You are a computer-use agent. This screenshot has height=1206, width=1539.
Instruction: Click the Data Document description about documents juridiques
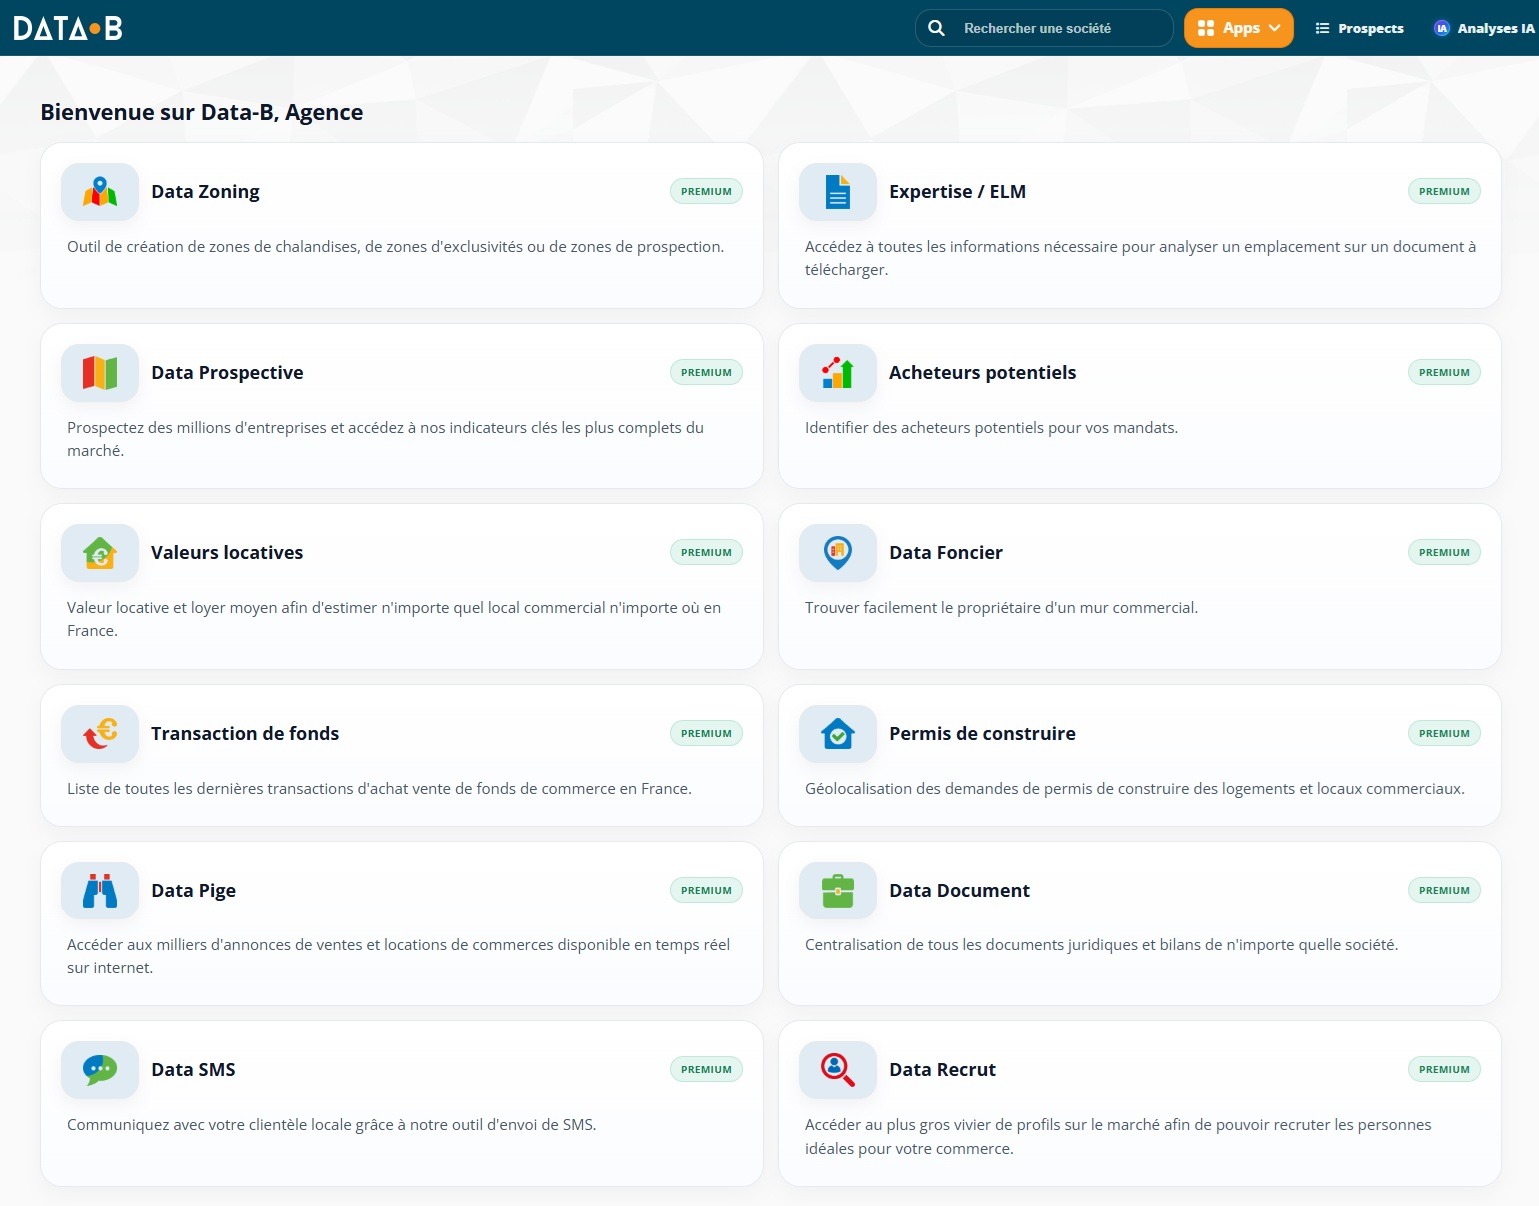(1101, 945)
